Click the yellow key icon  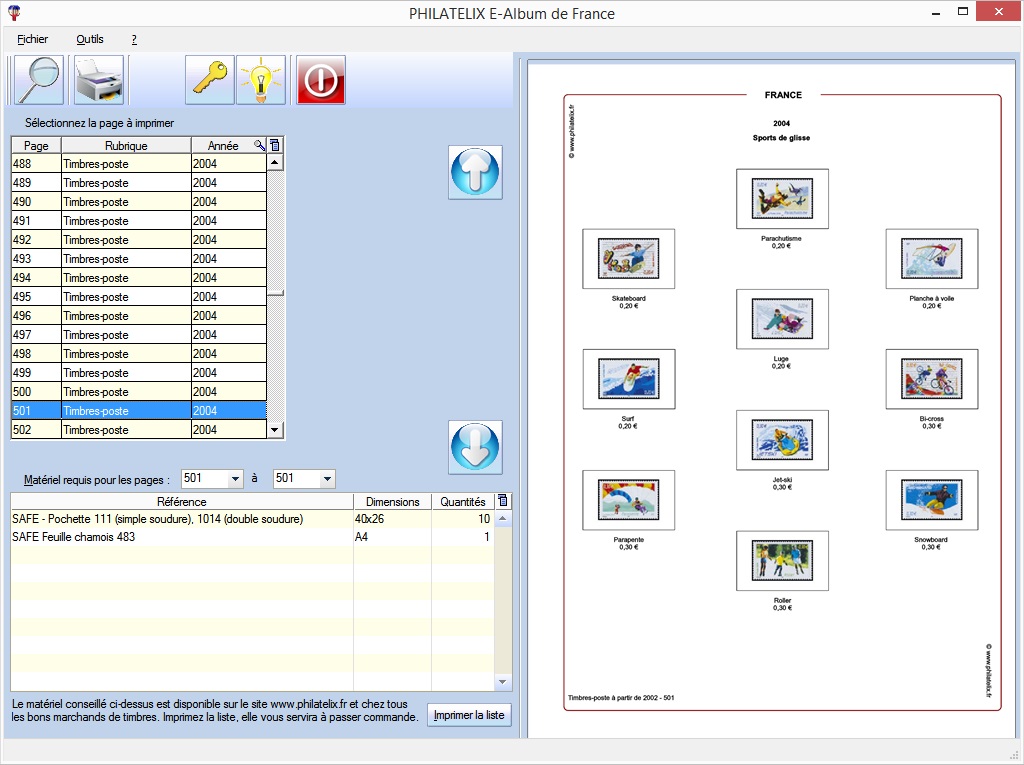[209, 80]
